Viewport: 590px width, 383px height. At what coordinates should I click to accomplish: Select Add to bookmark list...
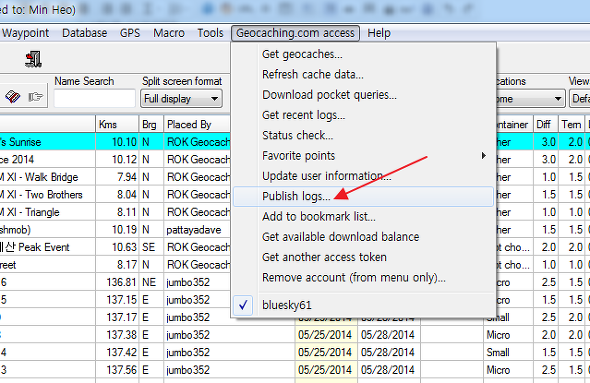pos(363,217)
